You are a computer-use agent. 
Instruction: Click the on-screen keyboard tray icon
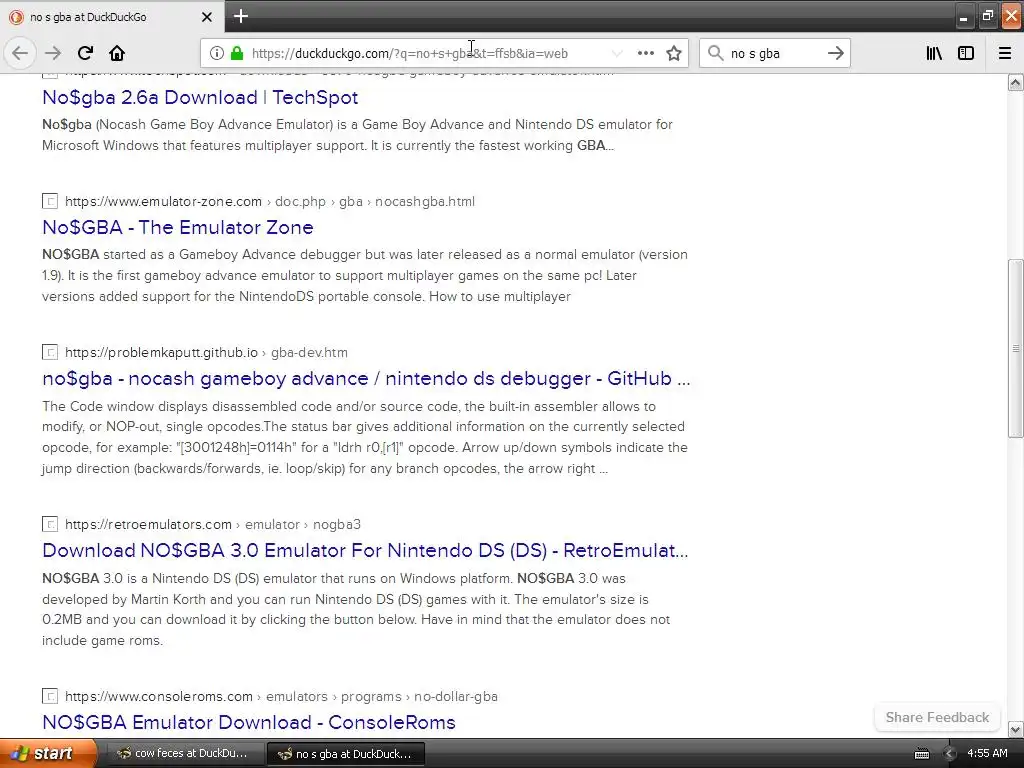click(x=921, y=754)
